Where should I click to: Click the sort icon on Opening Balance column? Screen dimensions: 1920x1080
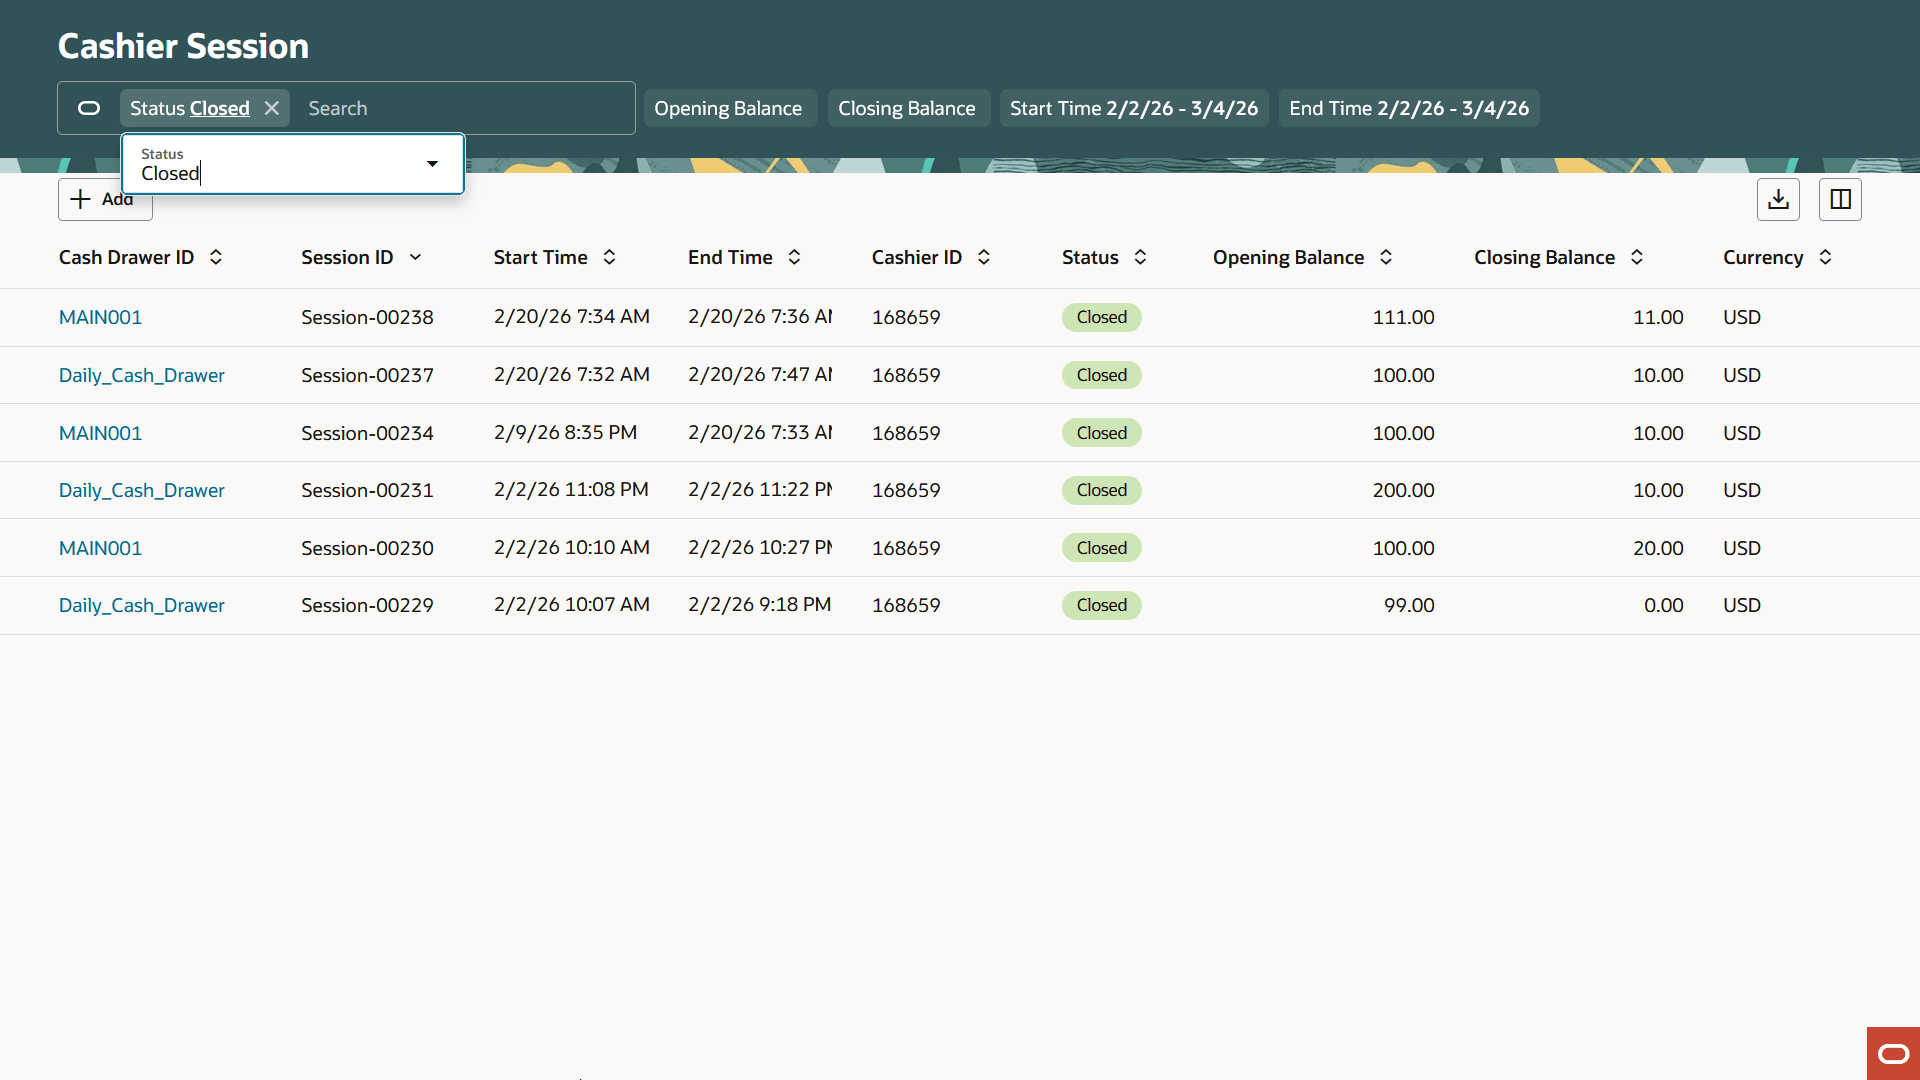1386,257
